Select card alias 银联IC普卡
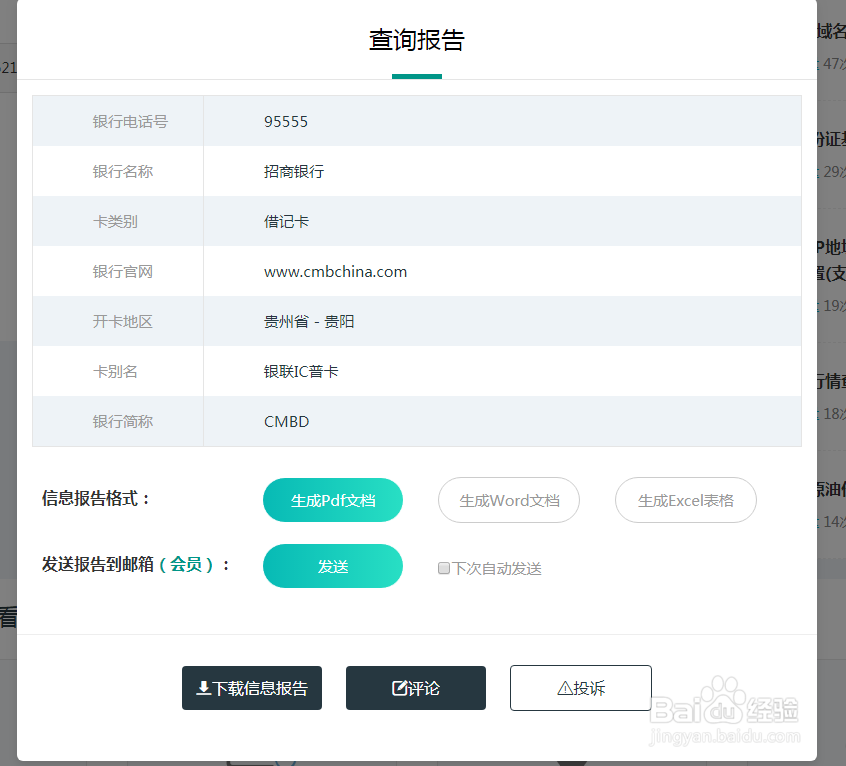 301,372
